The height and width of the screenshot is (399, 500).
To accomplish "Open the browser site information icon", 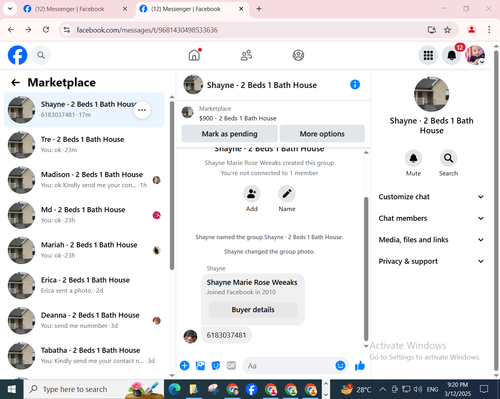I will pyautogui.click(x=67, y=30).
